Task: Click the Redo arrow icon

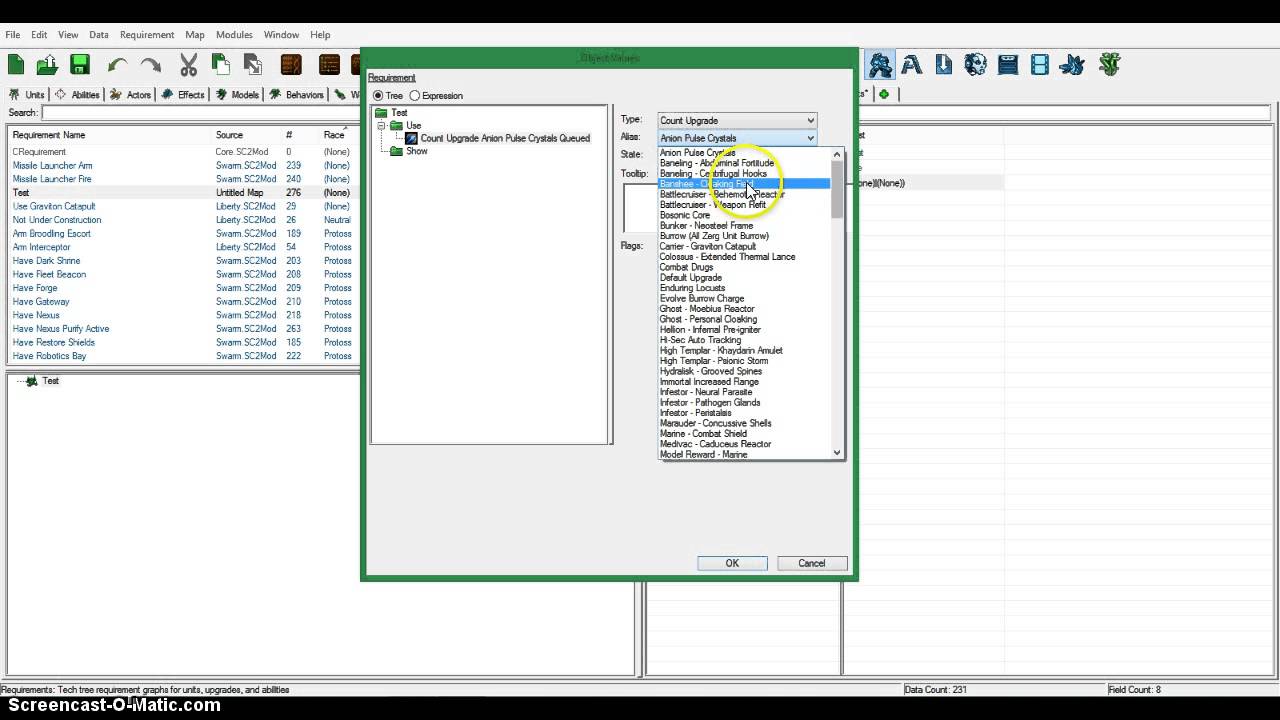Action: 150,65
